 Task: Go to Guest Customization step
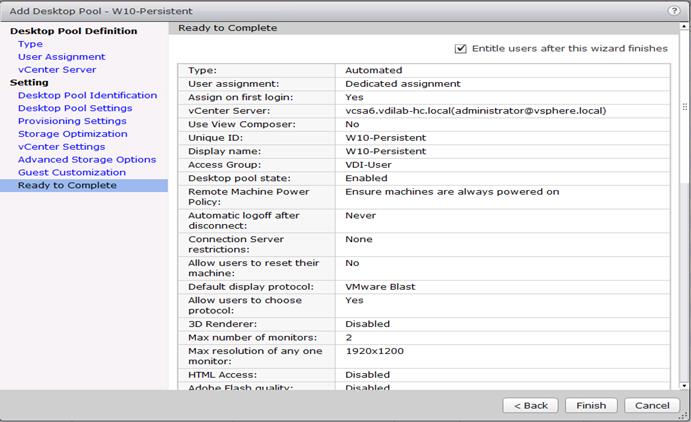click(72, 172)
